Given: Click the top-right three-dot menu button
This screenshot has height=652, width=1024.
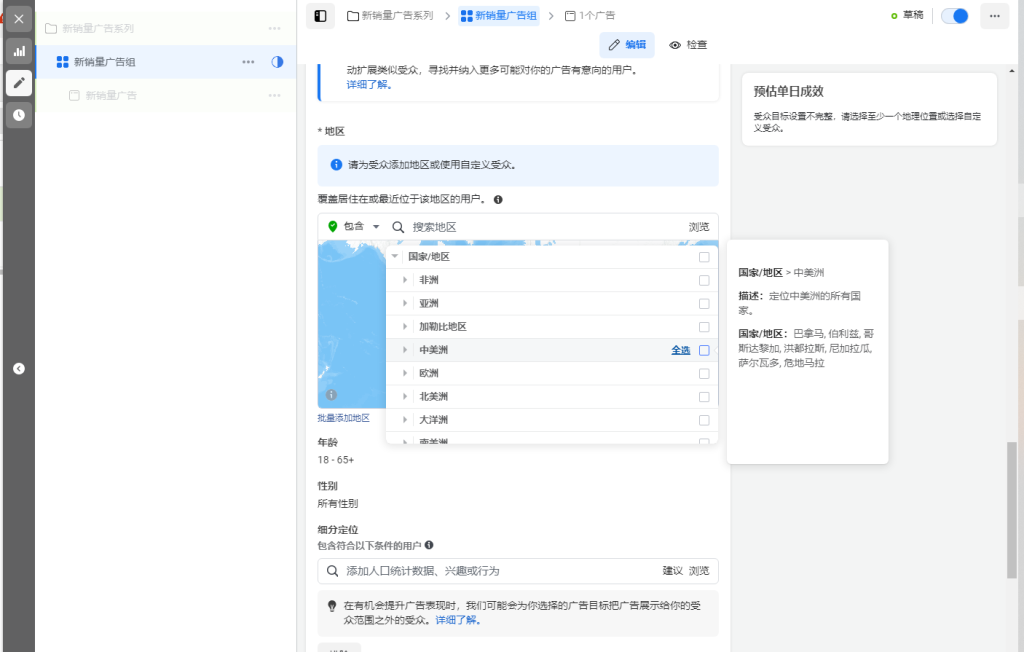Looking at the screenshot, I should (995, 16).
